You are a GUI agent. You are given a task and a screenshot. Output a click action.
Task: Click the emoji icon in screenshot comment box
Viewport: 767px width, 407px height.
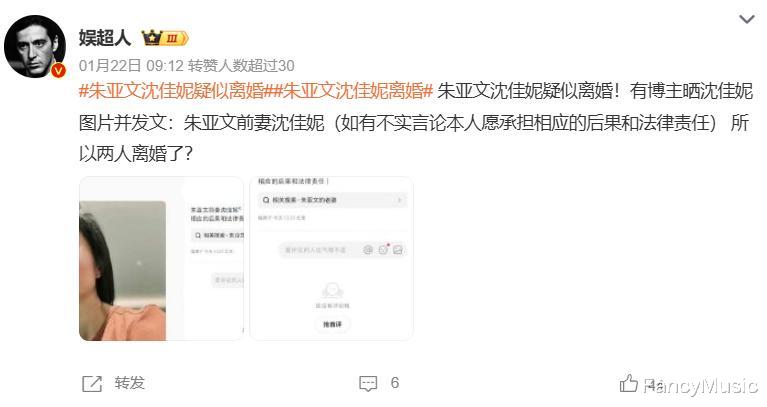[383, 250]
